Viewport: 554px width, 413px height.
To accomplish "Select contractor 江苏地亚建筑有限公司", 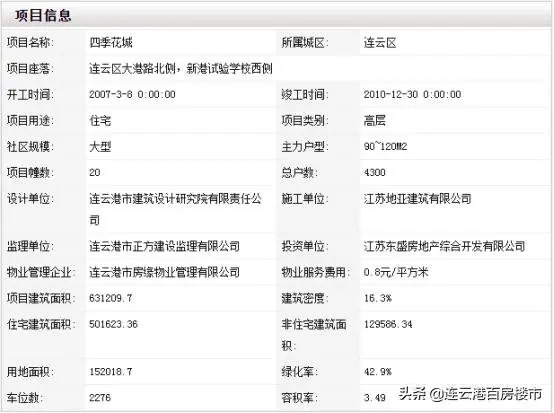I will tap(418, 199).
